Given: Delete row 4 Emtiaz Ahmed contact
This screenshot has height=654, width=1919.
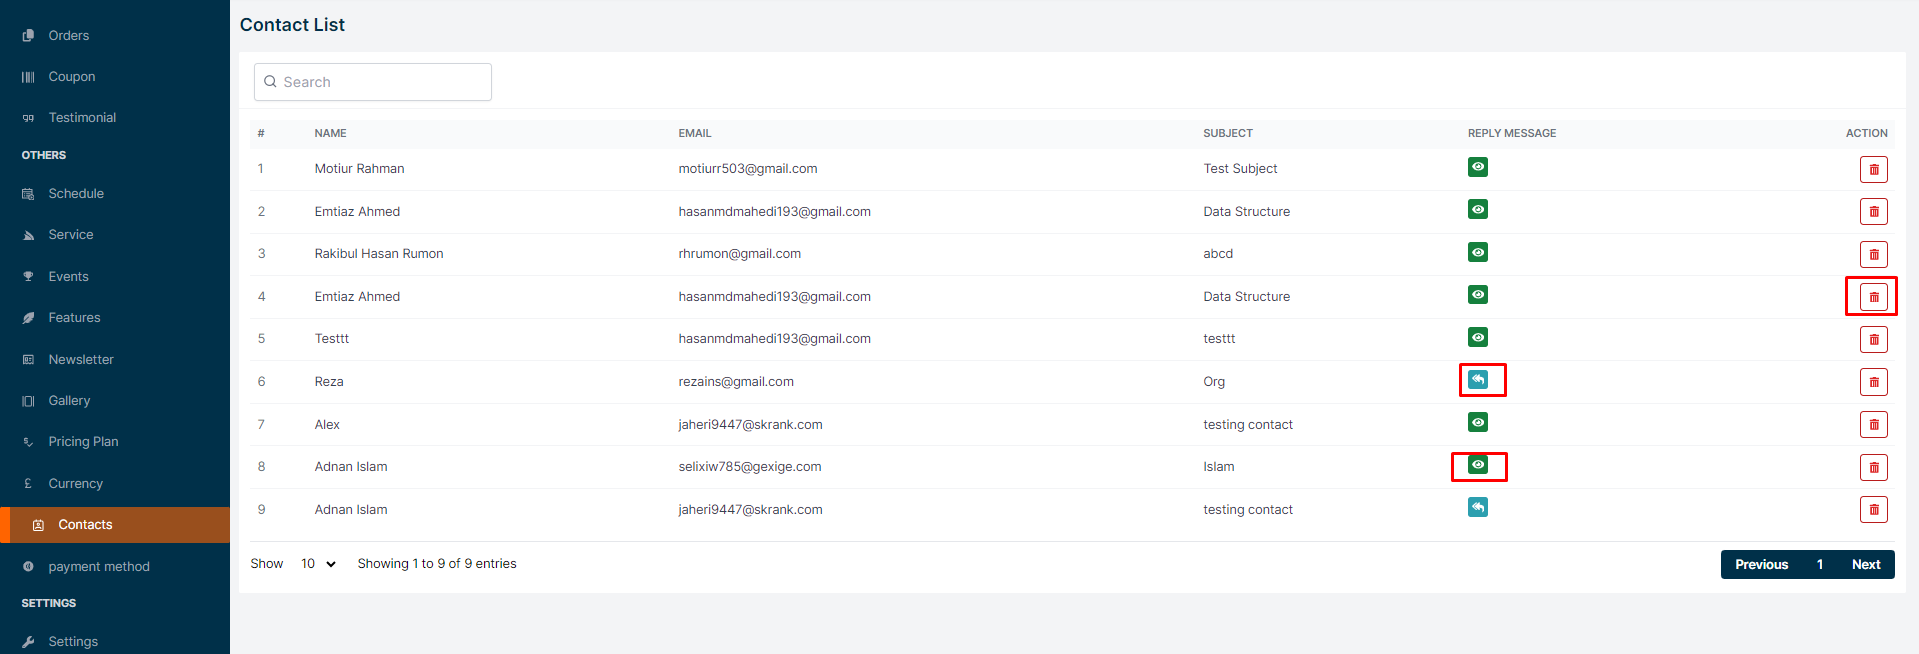Looking at the screenshot, I should coord(1873,297).
